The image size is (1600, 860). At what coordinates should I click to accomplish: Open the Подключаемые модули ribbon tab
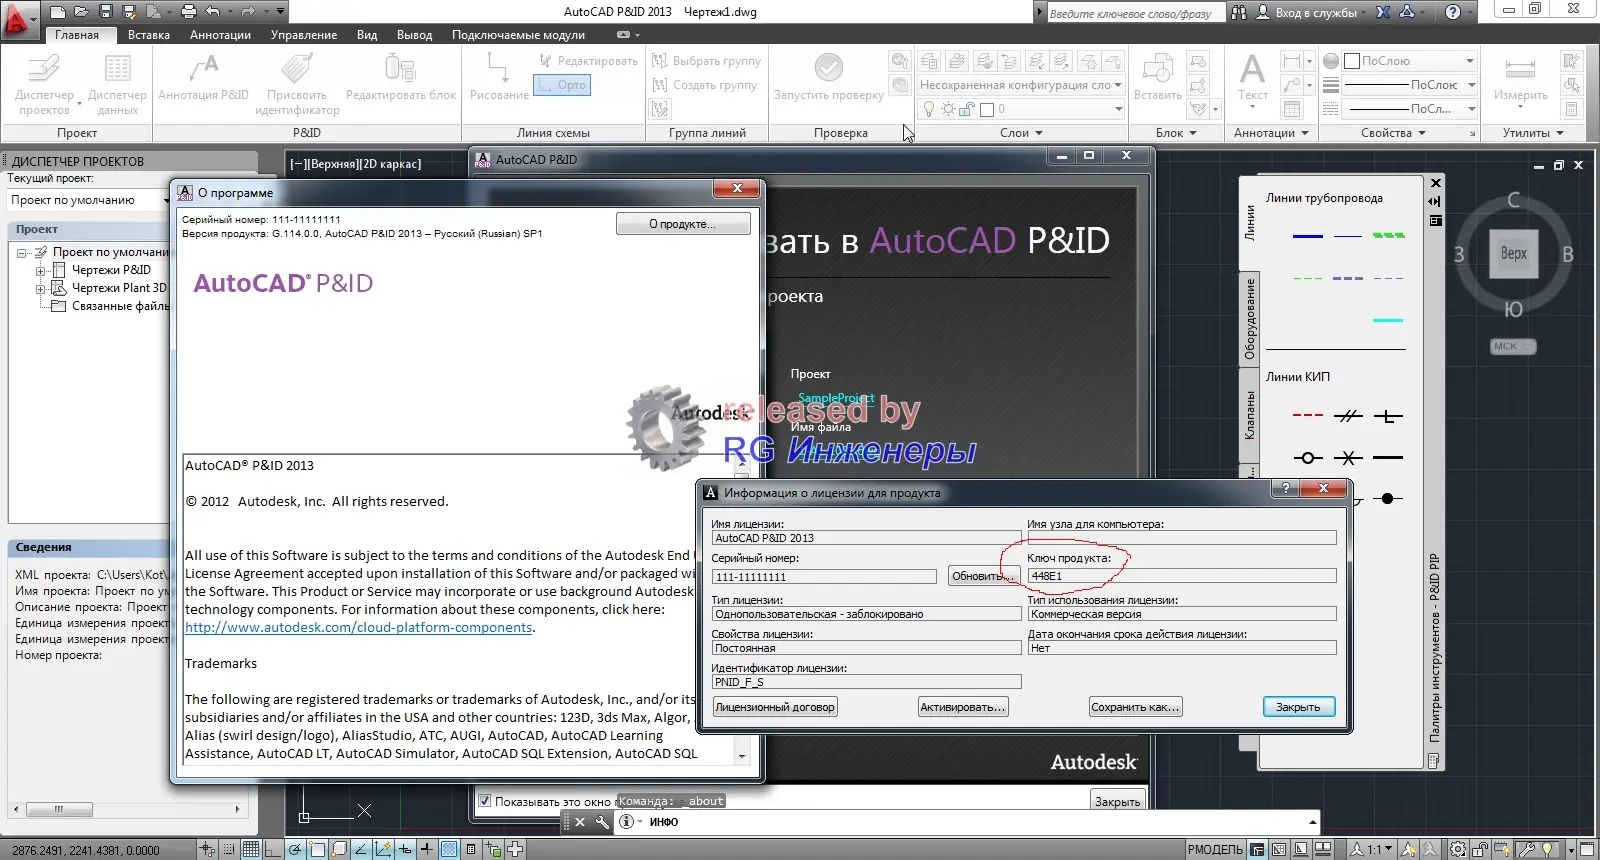click(518, 35)
